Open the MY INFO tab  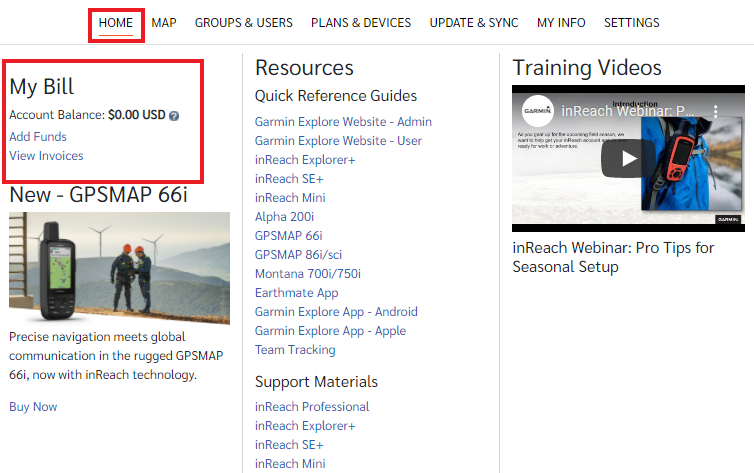tap(561, 23)
